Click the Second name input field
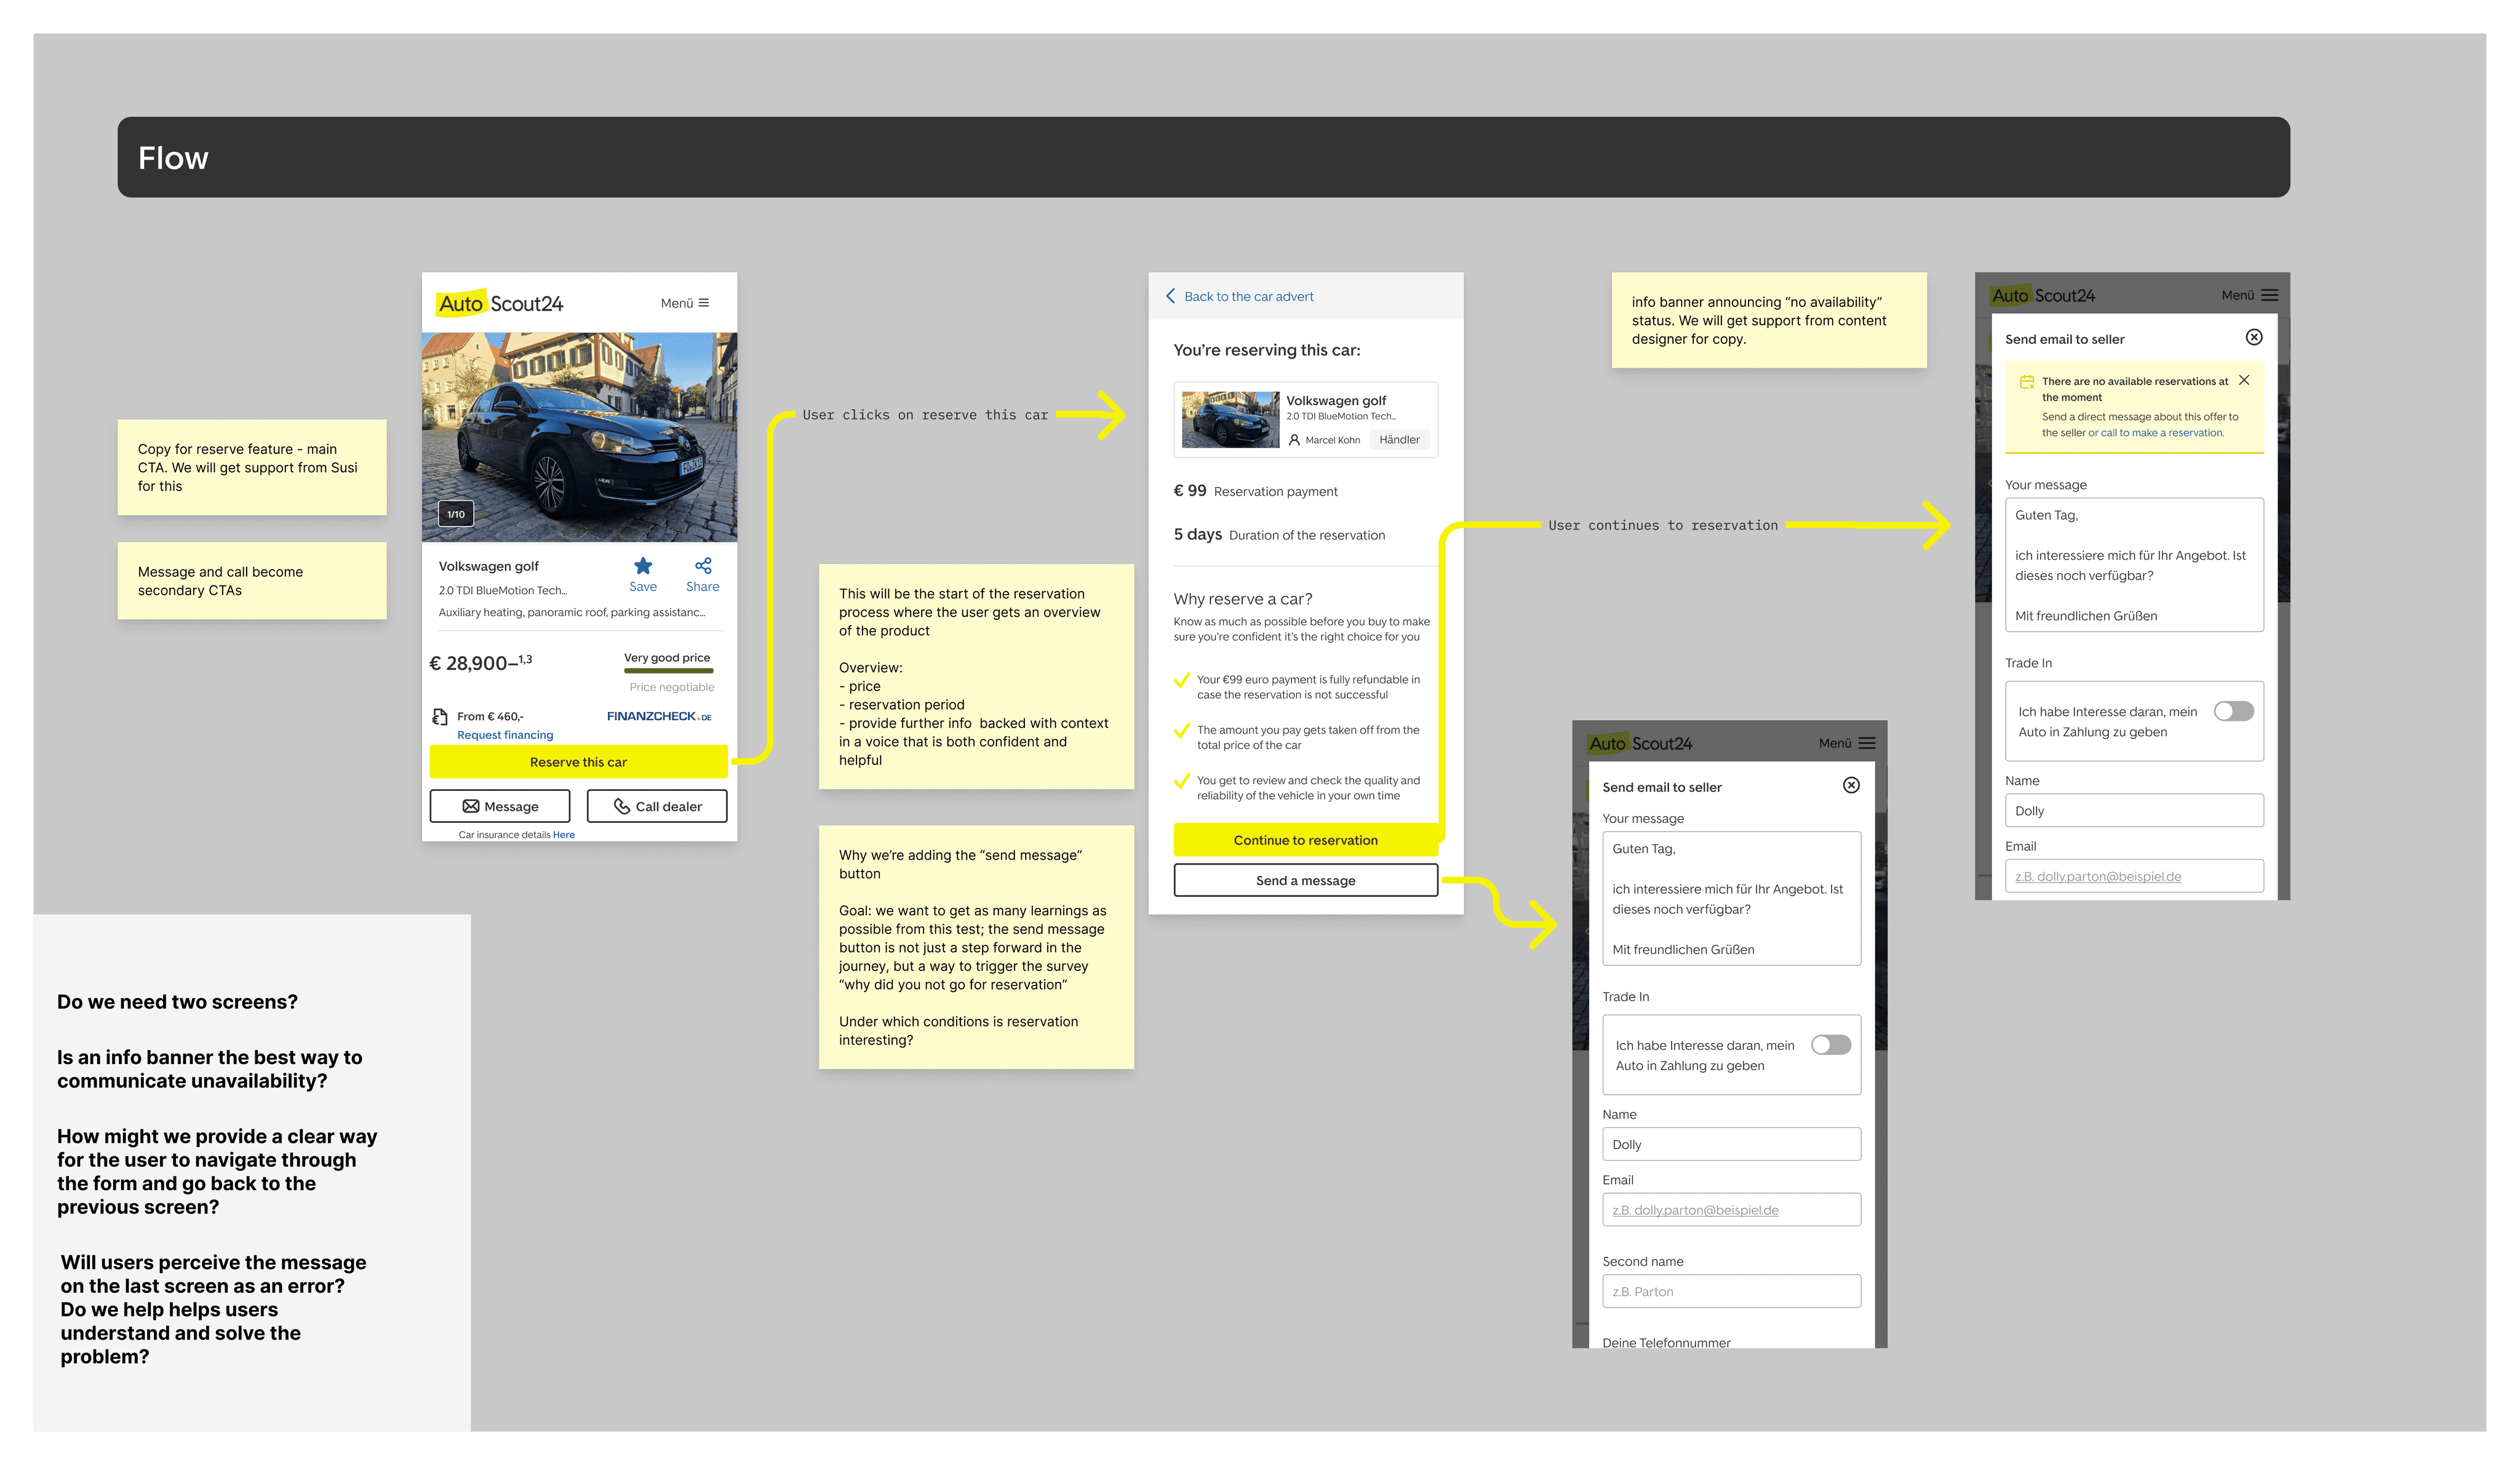Viewport: 2520px width, 1465px height. point(1731,1291)
